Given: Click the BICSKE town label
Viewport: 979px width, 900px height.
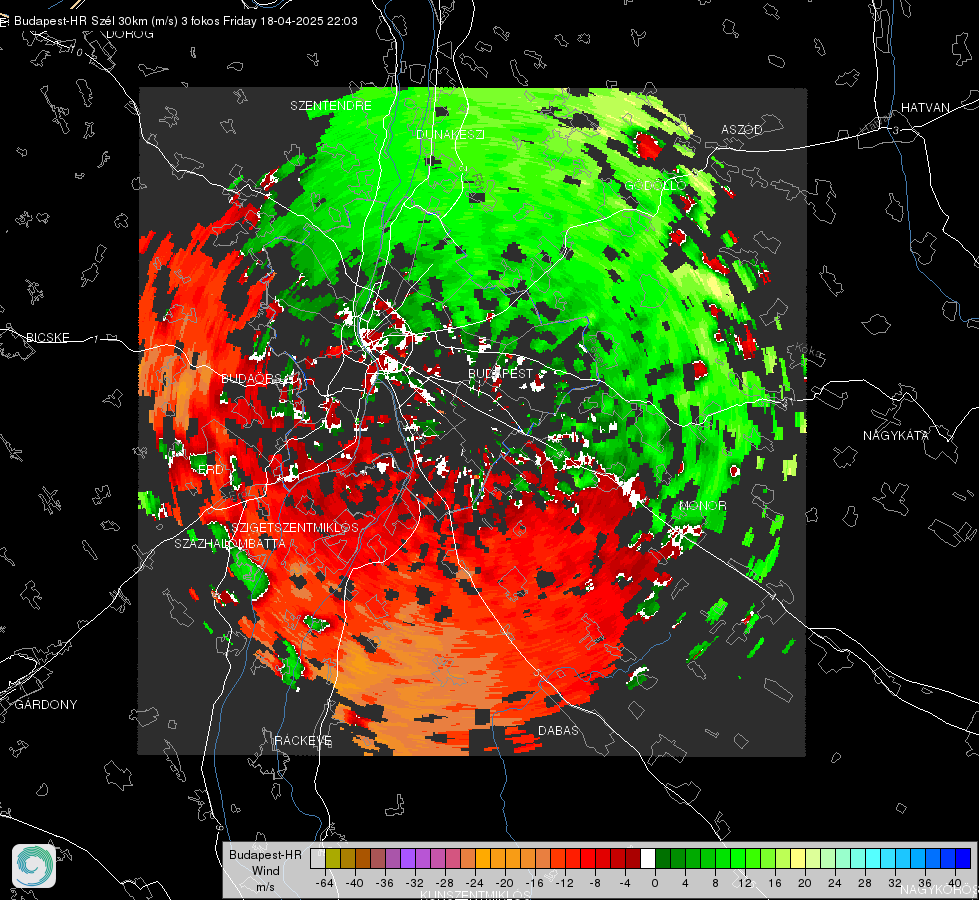Looking at the screenshot, I should click(47, 337).
